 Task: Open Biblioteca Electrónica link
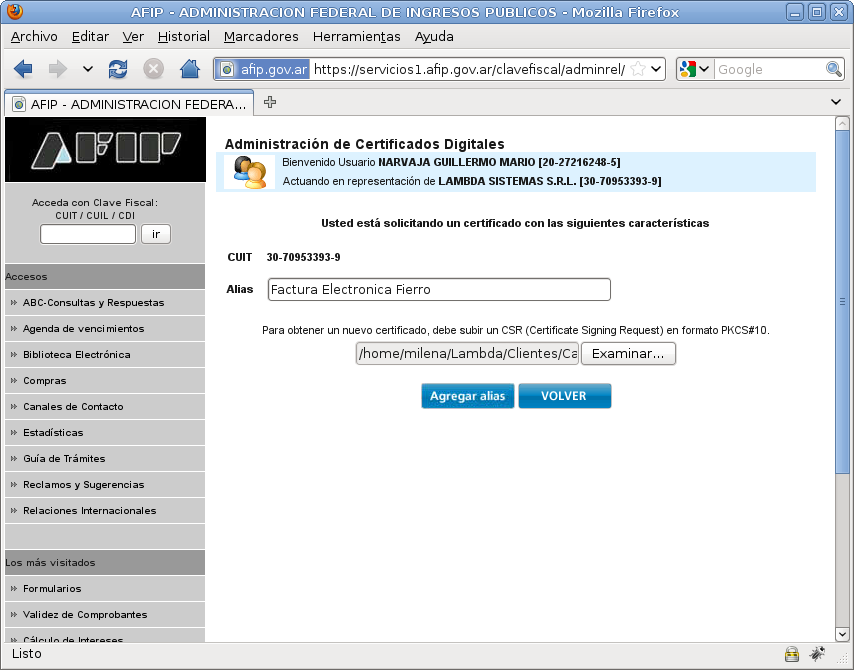[76, 355]
